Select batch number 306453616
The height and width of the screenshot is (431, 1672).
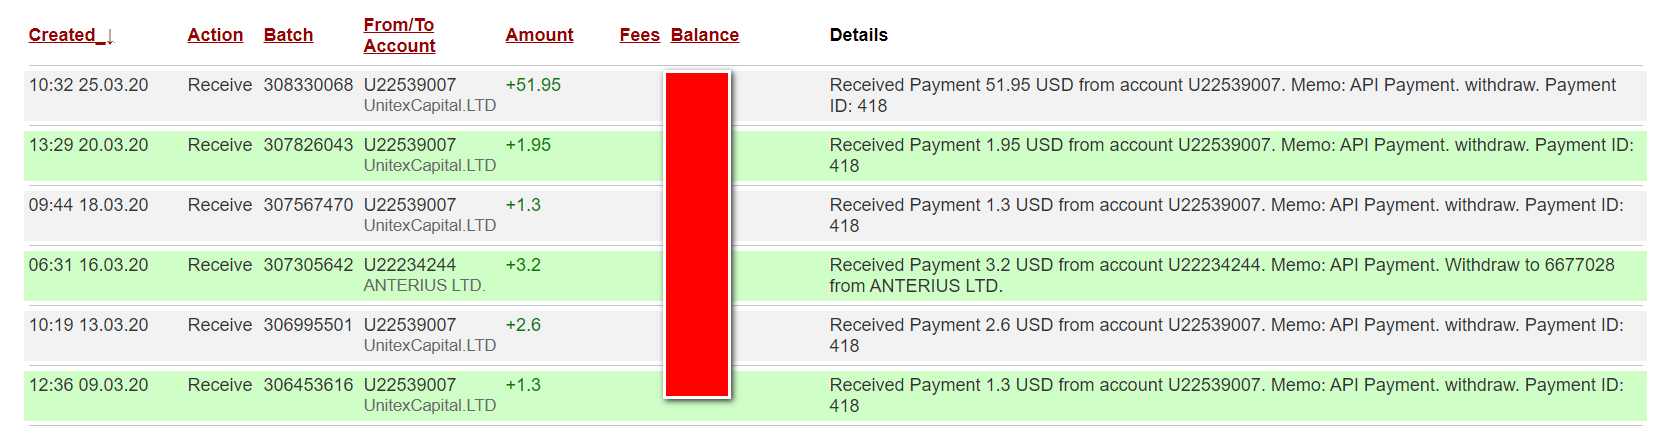pyautogui.click(x=308, y=385)
